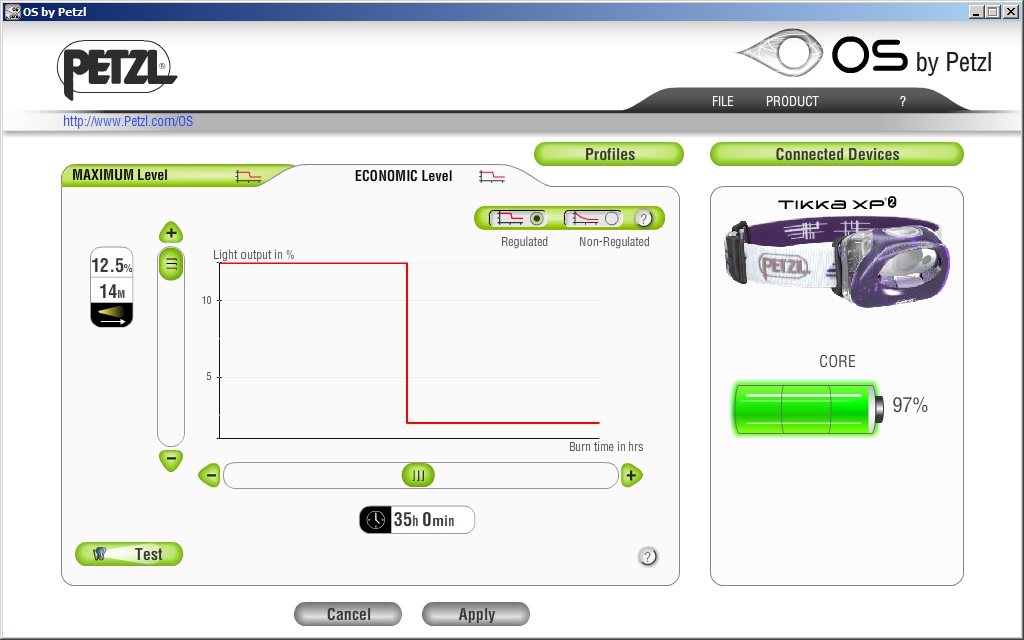Click the minus icon below the light output slider

171,459
